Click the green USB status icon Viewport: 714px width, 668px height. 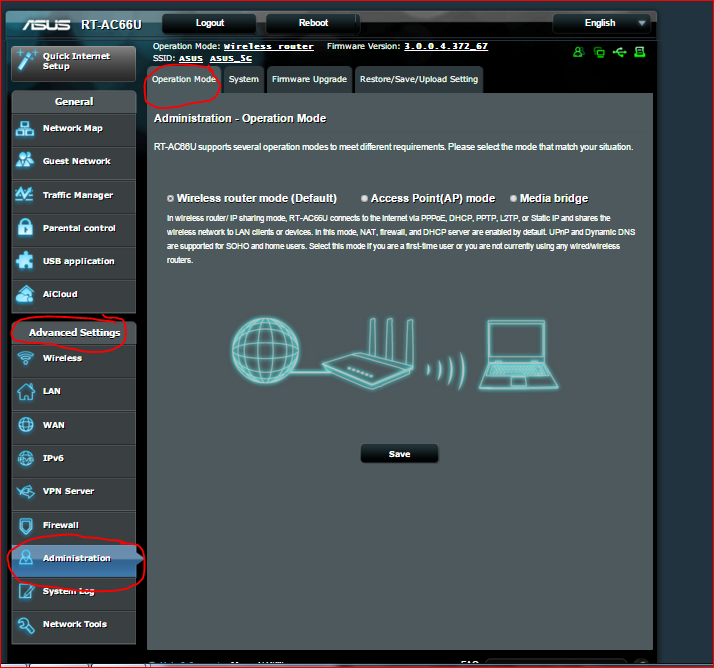click(619, 52)
